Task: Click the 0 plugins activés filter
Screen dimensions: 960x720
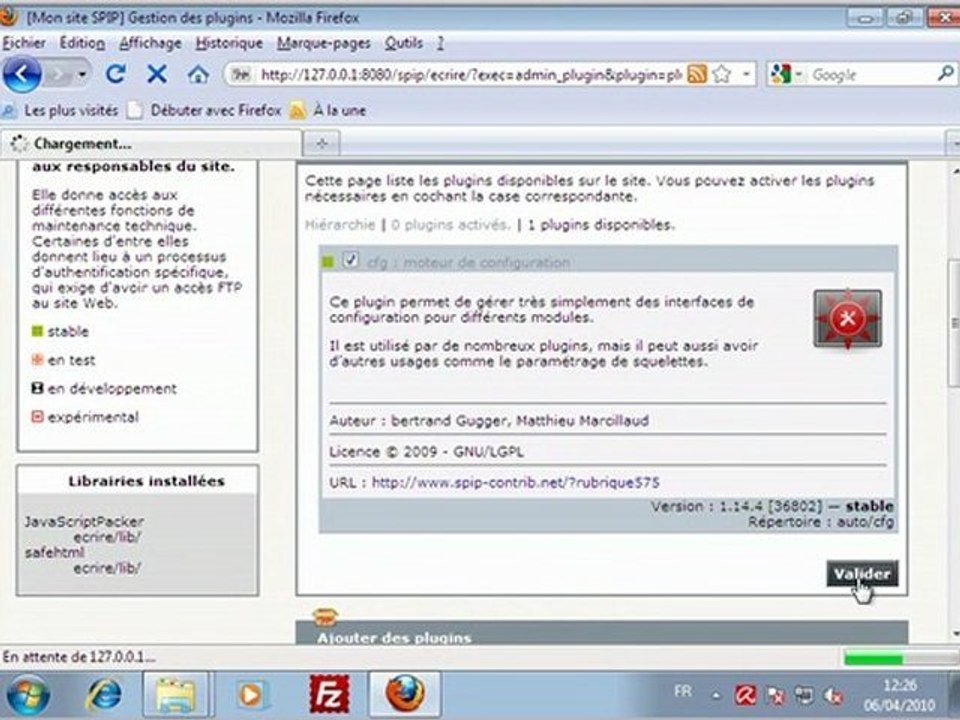Action: pyautogui.click(x=450, y=225)
